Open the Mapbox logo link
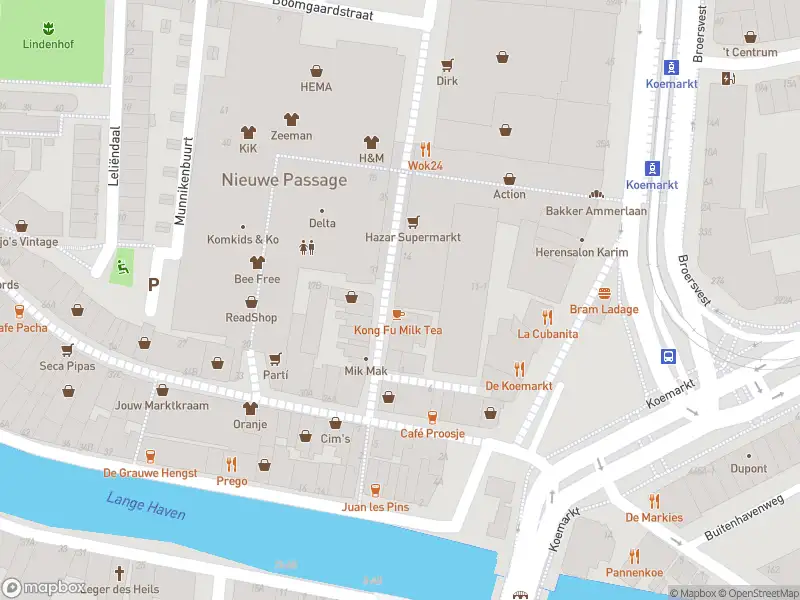Screen dimensions: 800x600 click(43, 588)
